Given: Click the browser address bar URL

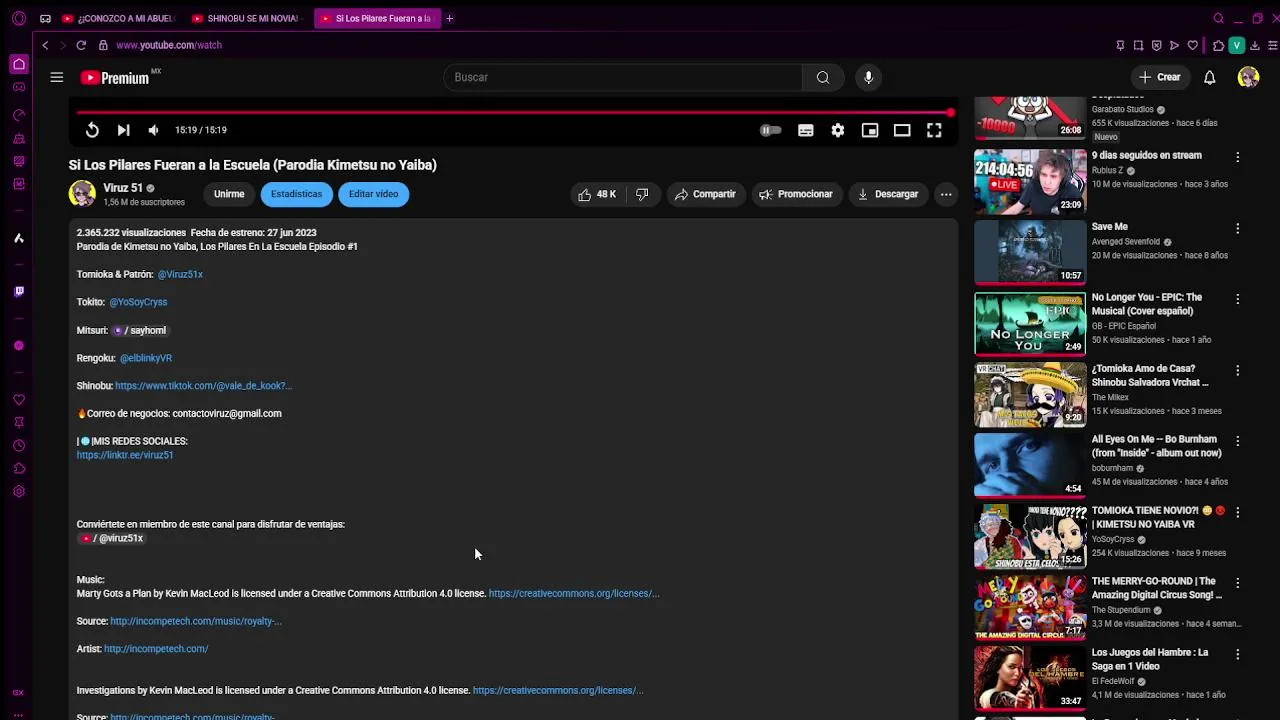Looking at the screenshot, I should click(169, 45).
